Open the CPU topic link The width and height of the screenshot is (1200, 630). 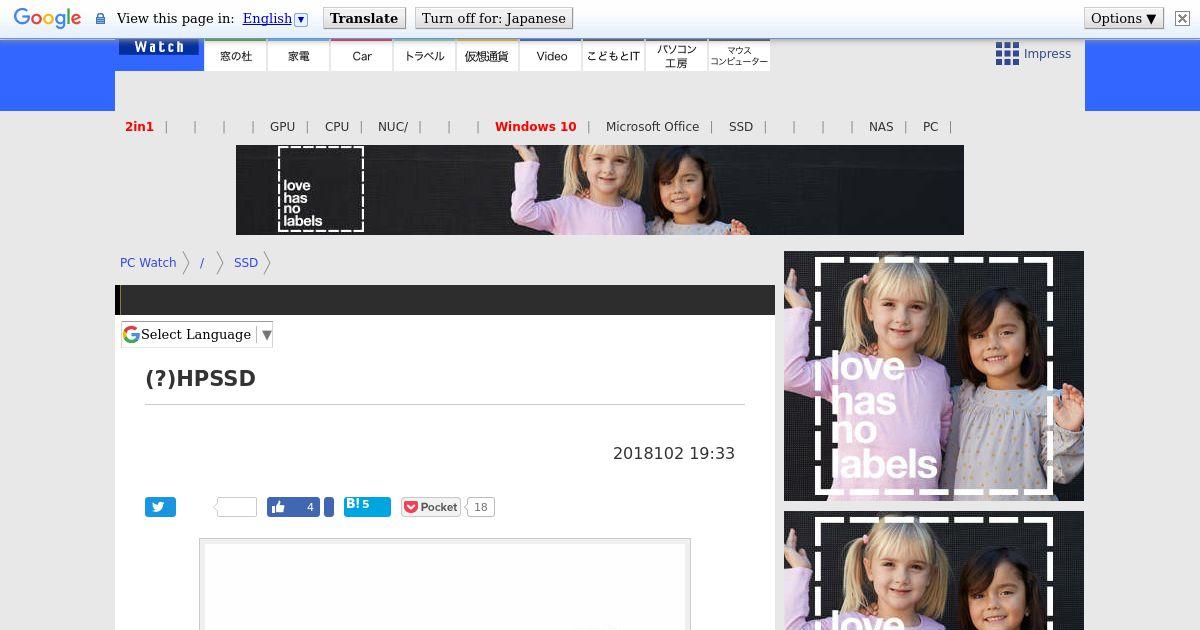337,127
